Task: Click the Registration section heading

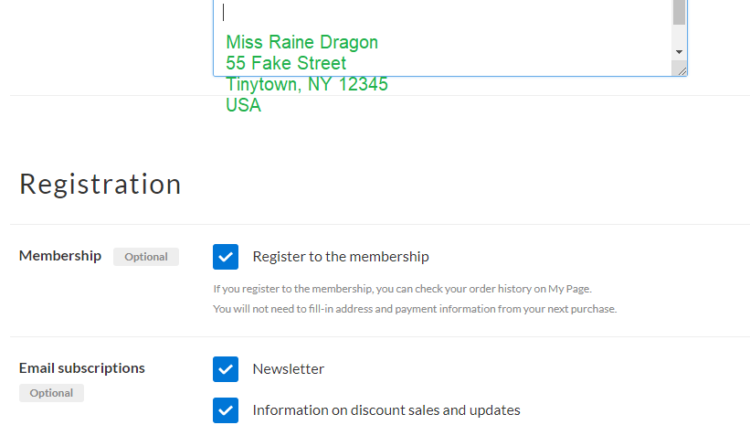Action: point(100,184)
